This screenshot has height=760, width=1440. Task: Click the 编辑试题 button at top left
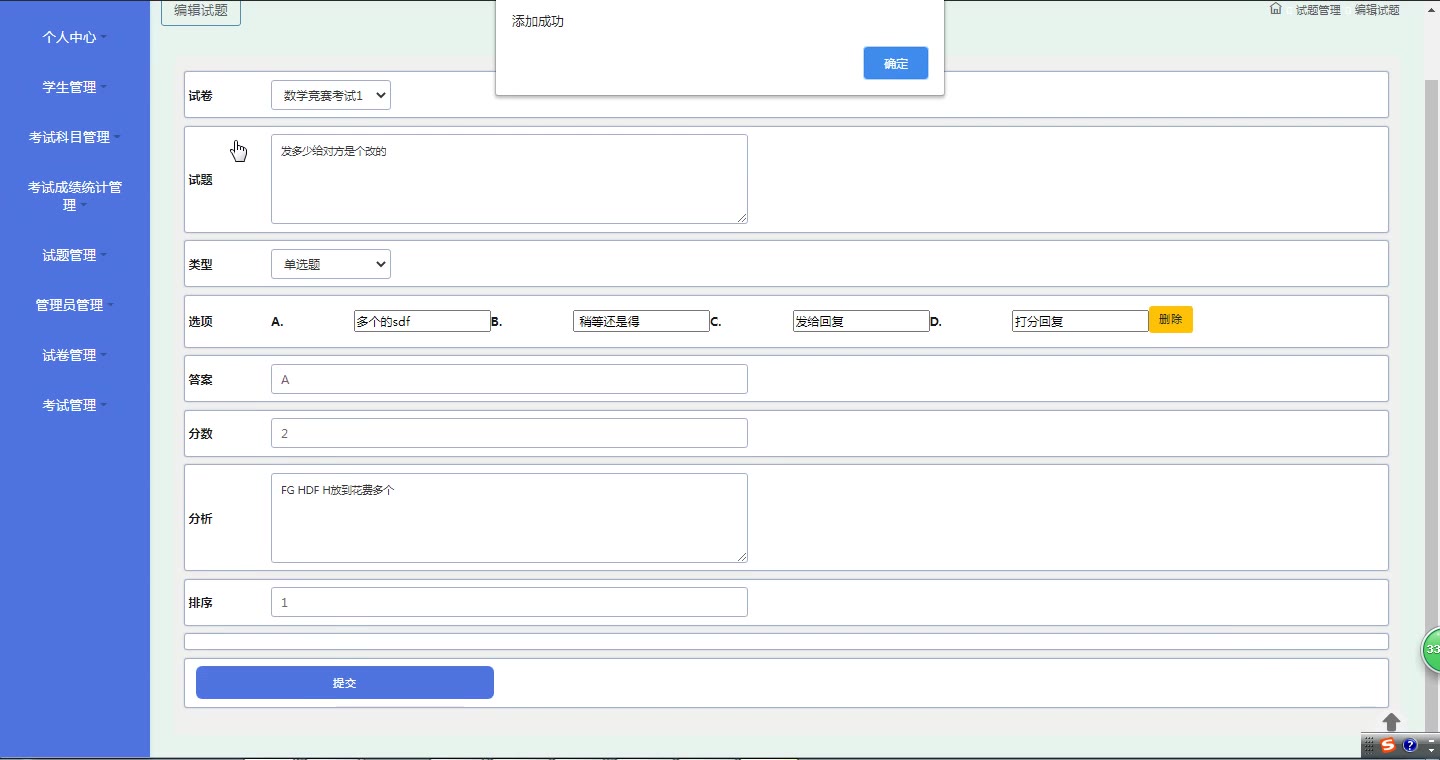click(201, 11)
